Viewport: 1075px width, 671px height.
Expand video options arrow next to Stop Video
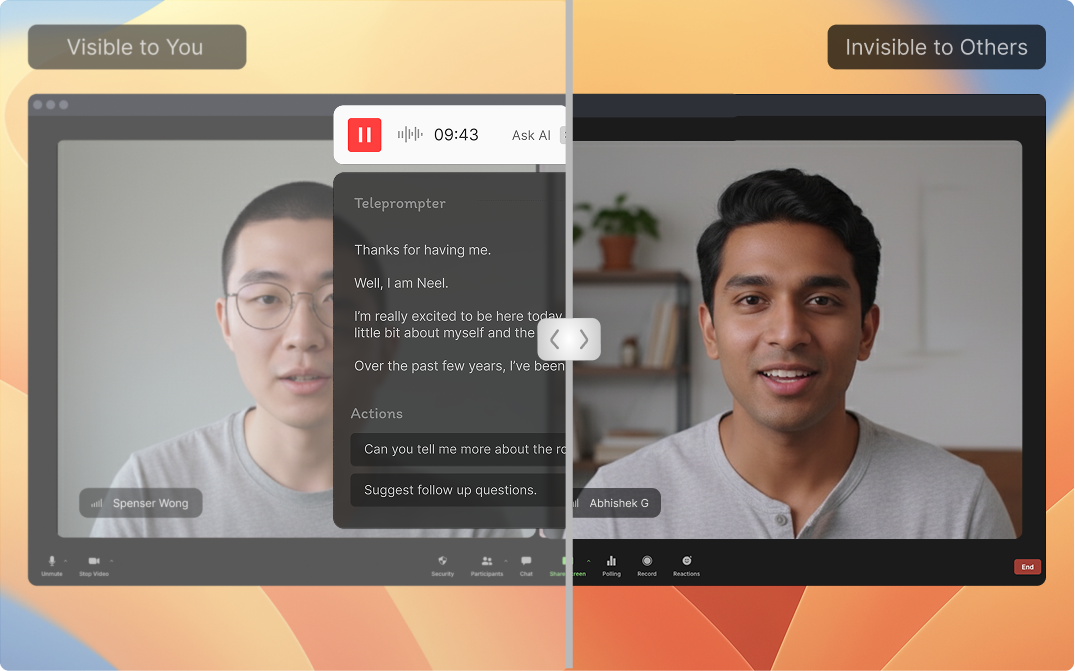click(x=111, y=561)
